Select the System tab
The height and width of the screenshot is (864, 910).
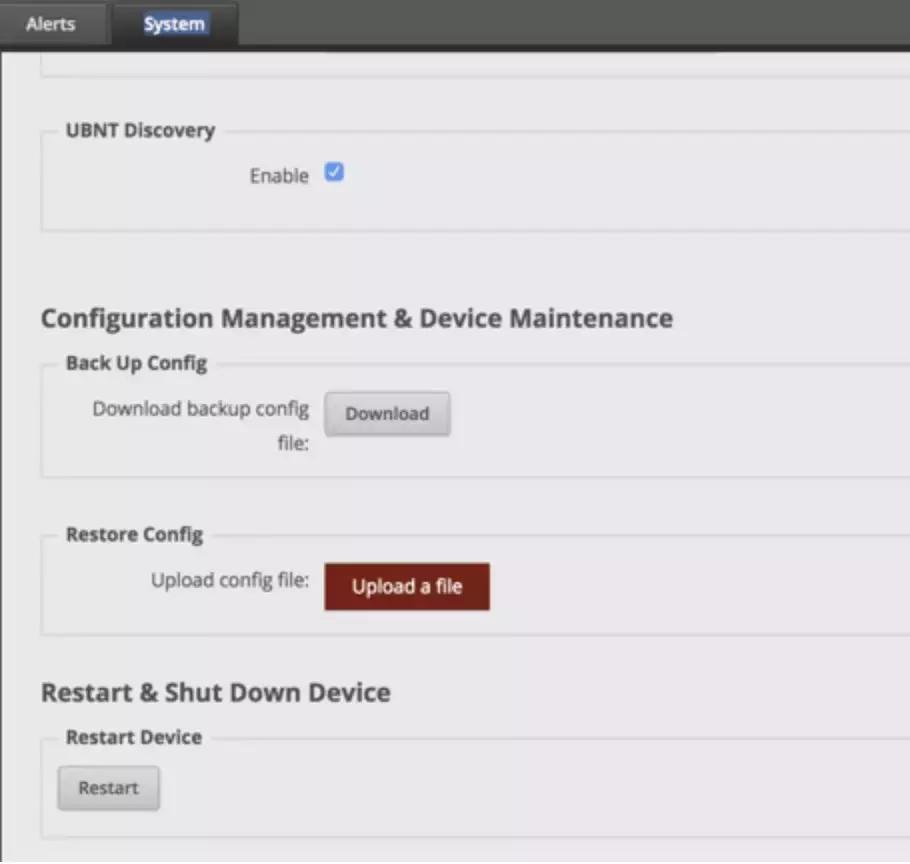(174, 24)
